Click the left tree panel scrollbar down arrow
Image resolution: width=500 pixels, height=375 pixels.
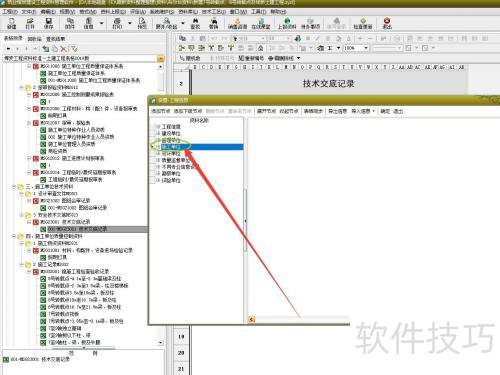pos(161,343)
